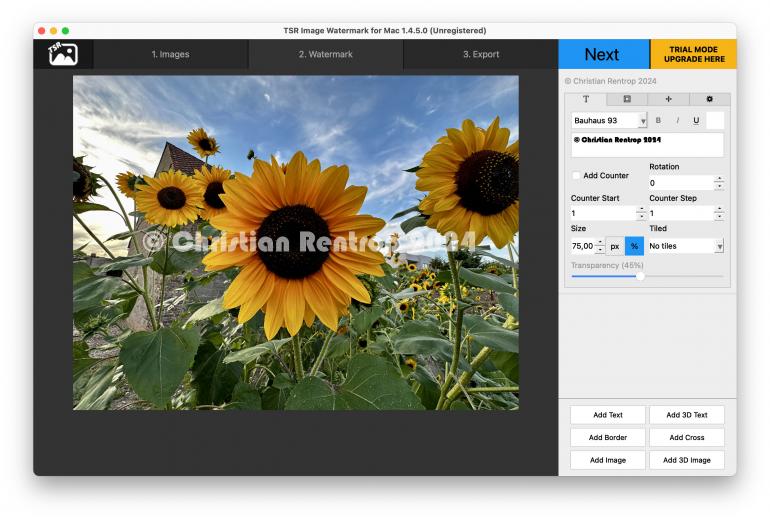This screenshot has height=520, width=770.
Task: Click the Counter Step field
Action: (681, 213)
